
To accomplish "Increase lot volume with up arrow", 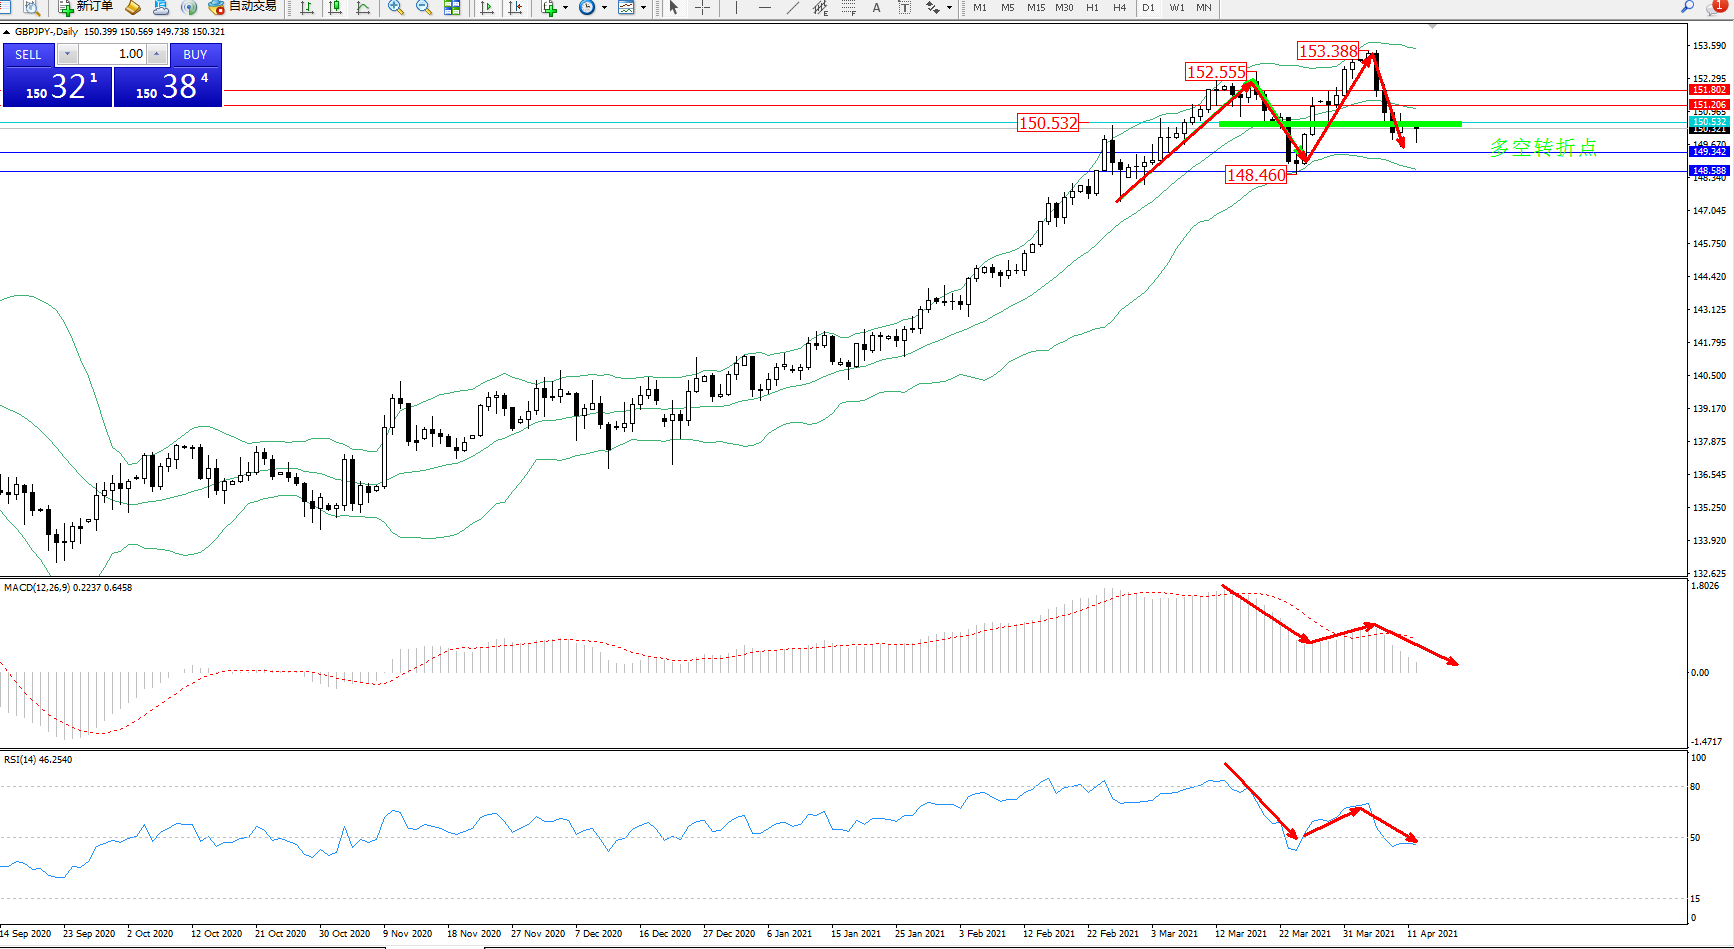I will (157, 54).
